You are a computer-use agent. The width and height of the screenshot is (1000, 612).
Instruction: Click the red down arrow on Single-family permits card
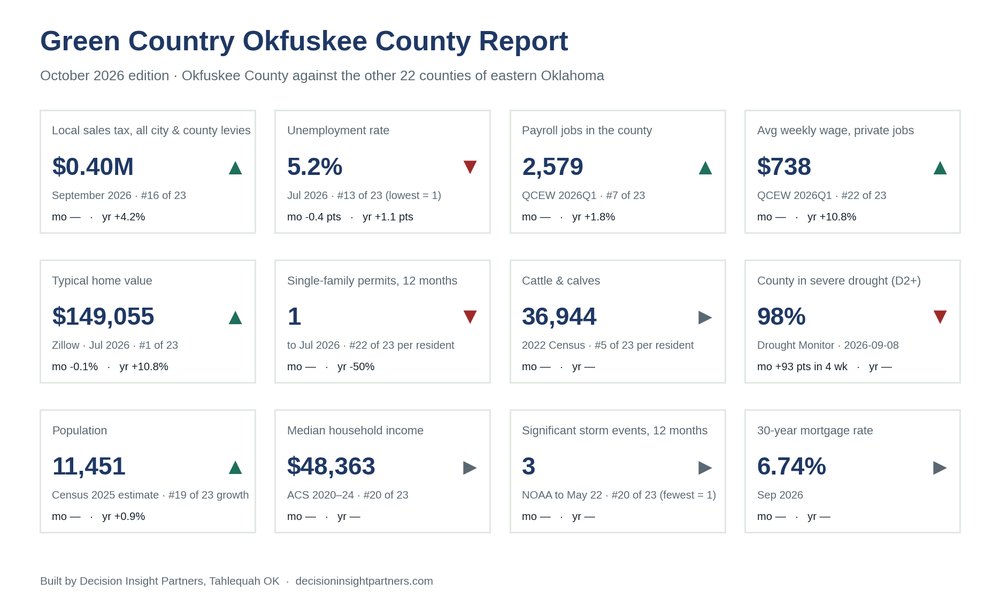470,317
